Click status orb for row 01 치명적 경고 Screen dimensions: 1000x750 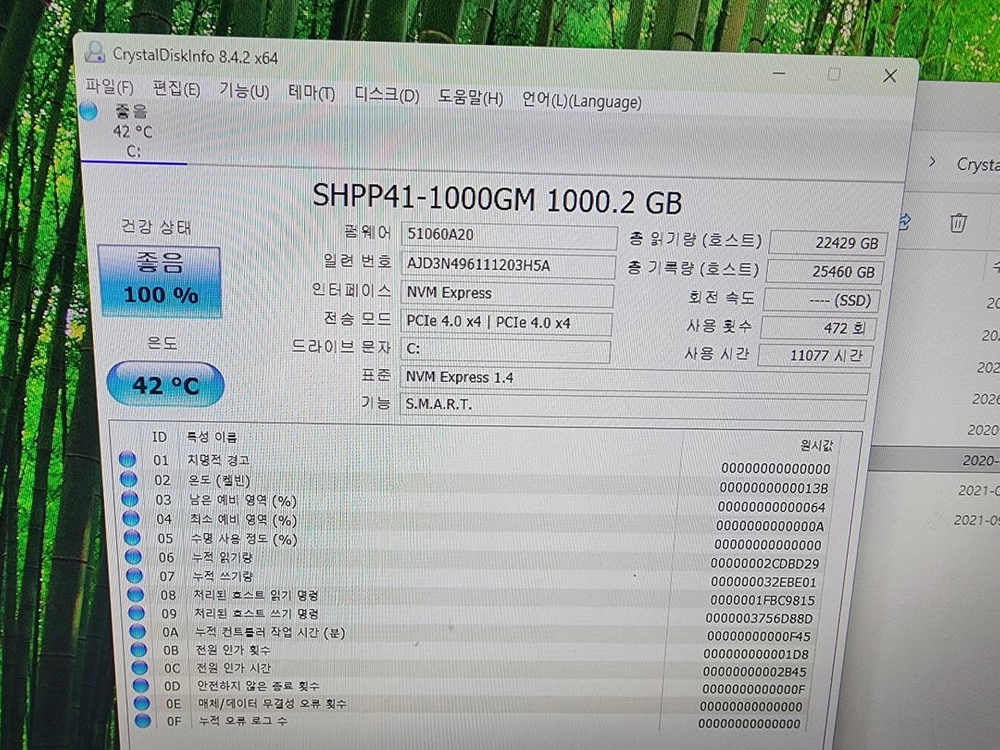[x=128, y=459]
